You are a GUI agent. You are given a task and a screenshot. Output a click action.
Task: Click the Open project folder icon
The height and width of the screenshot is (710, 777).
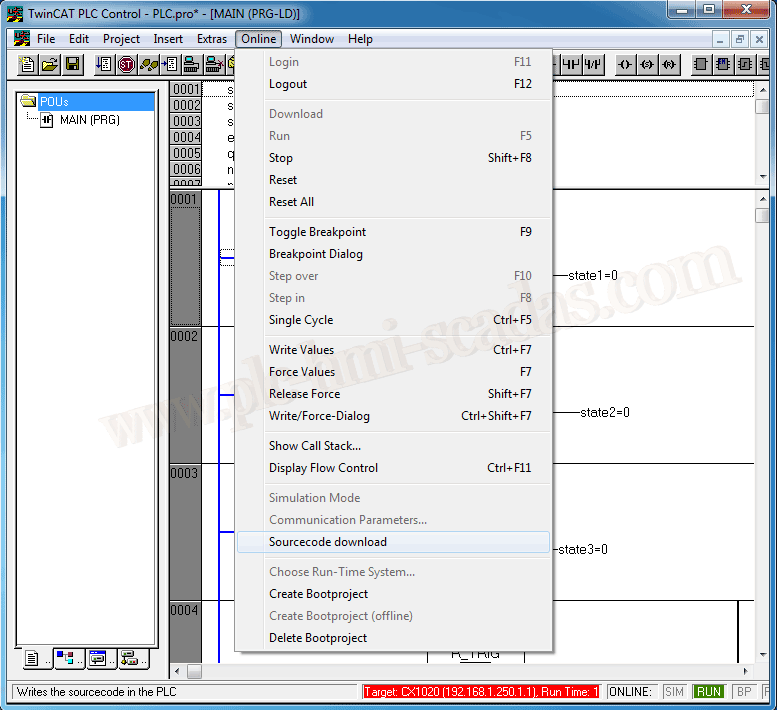[x=50, y=65]
